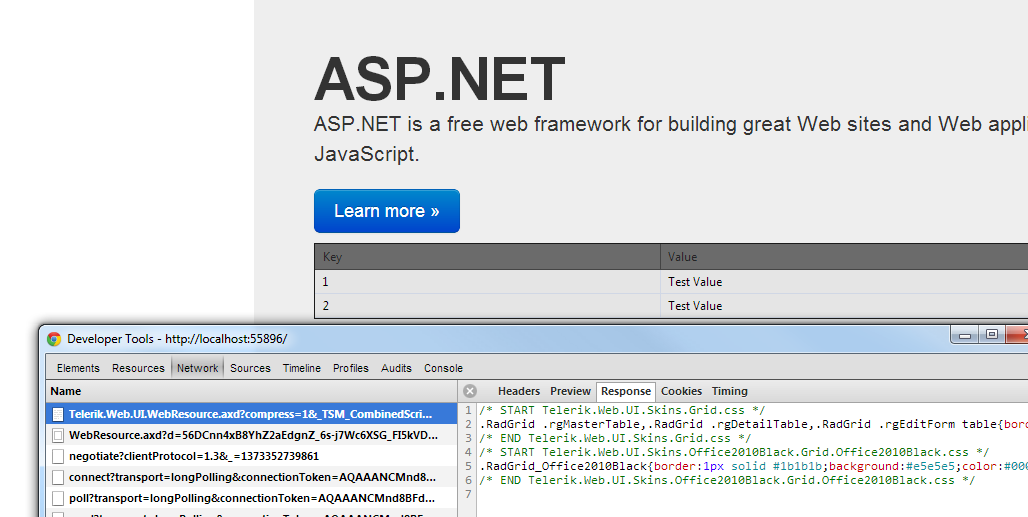Click the negotiate request file icon
This screenshot has height=517, width=1028.
[58, 456]
